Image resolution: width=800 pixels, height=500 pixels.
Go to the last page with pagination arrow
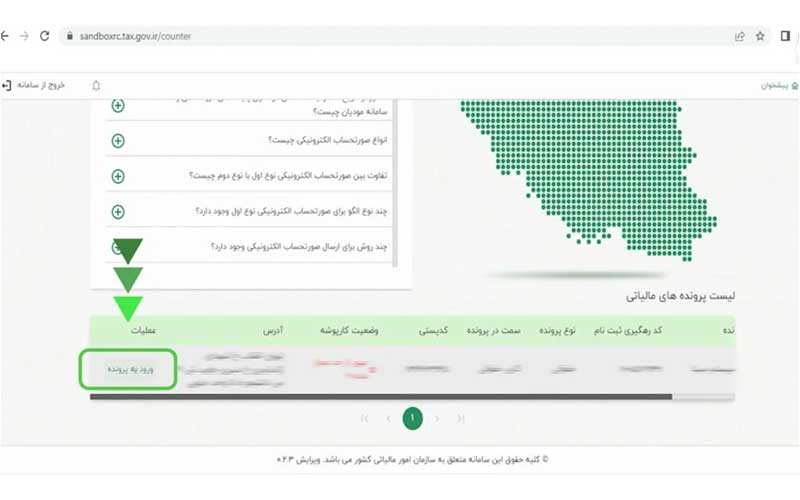point(364,418)
